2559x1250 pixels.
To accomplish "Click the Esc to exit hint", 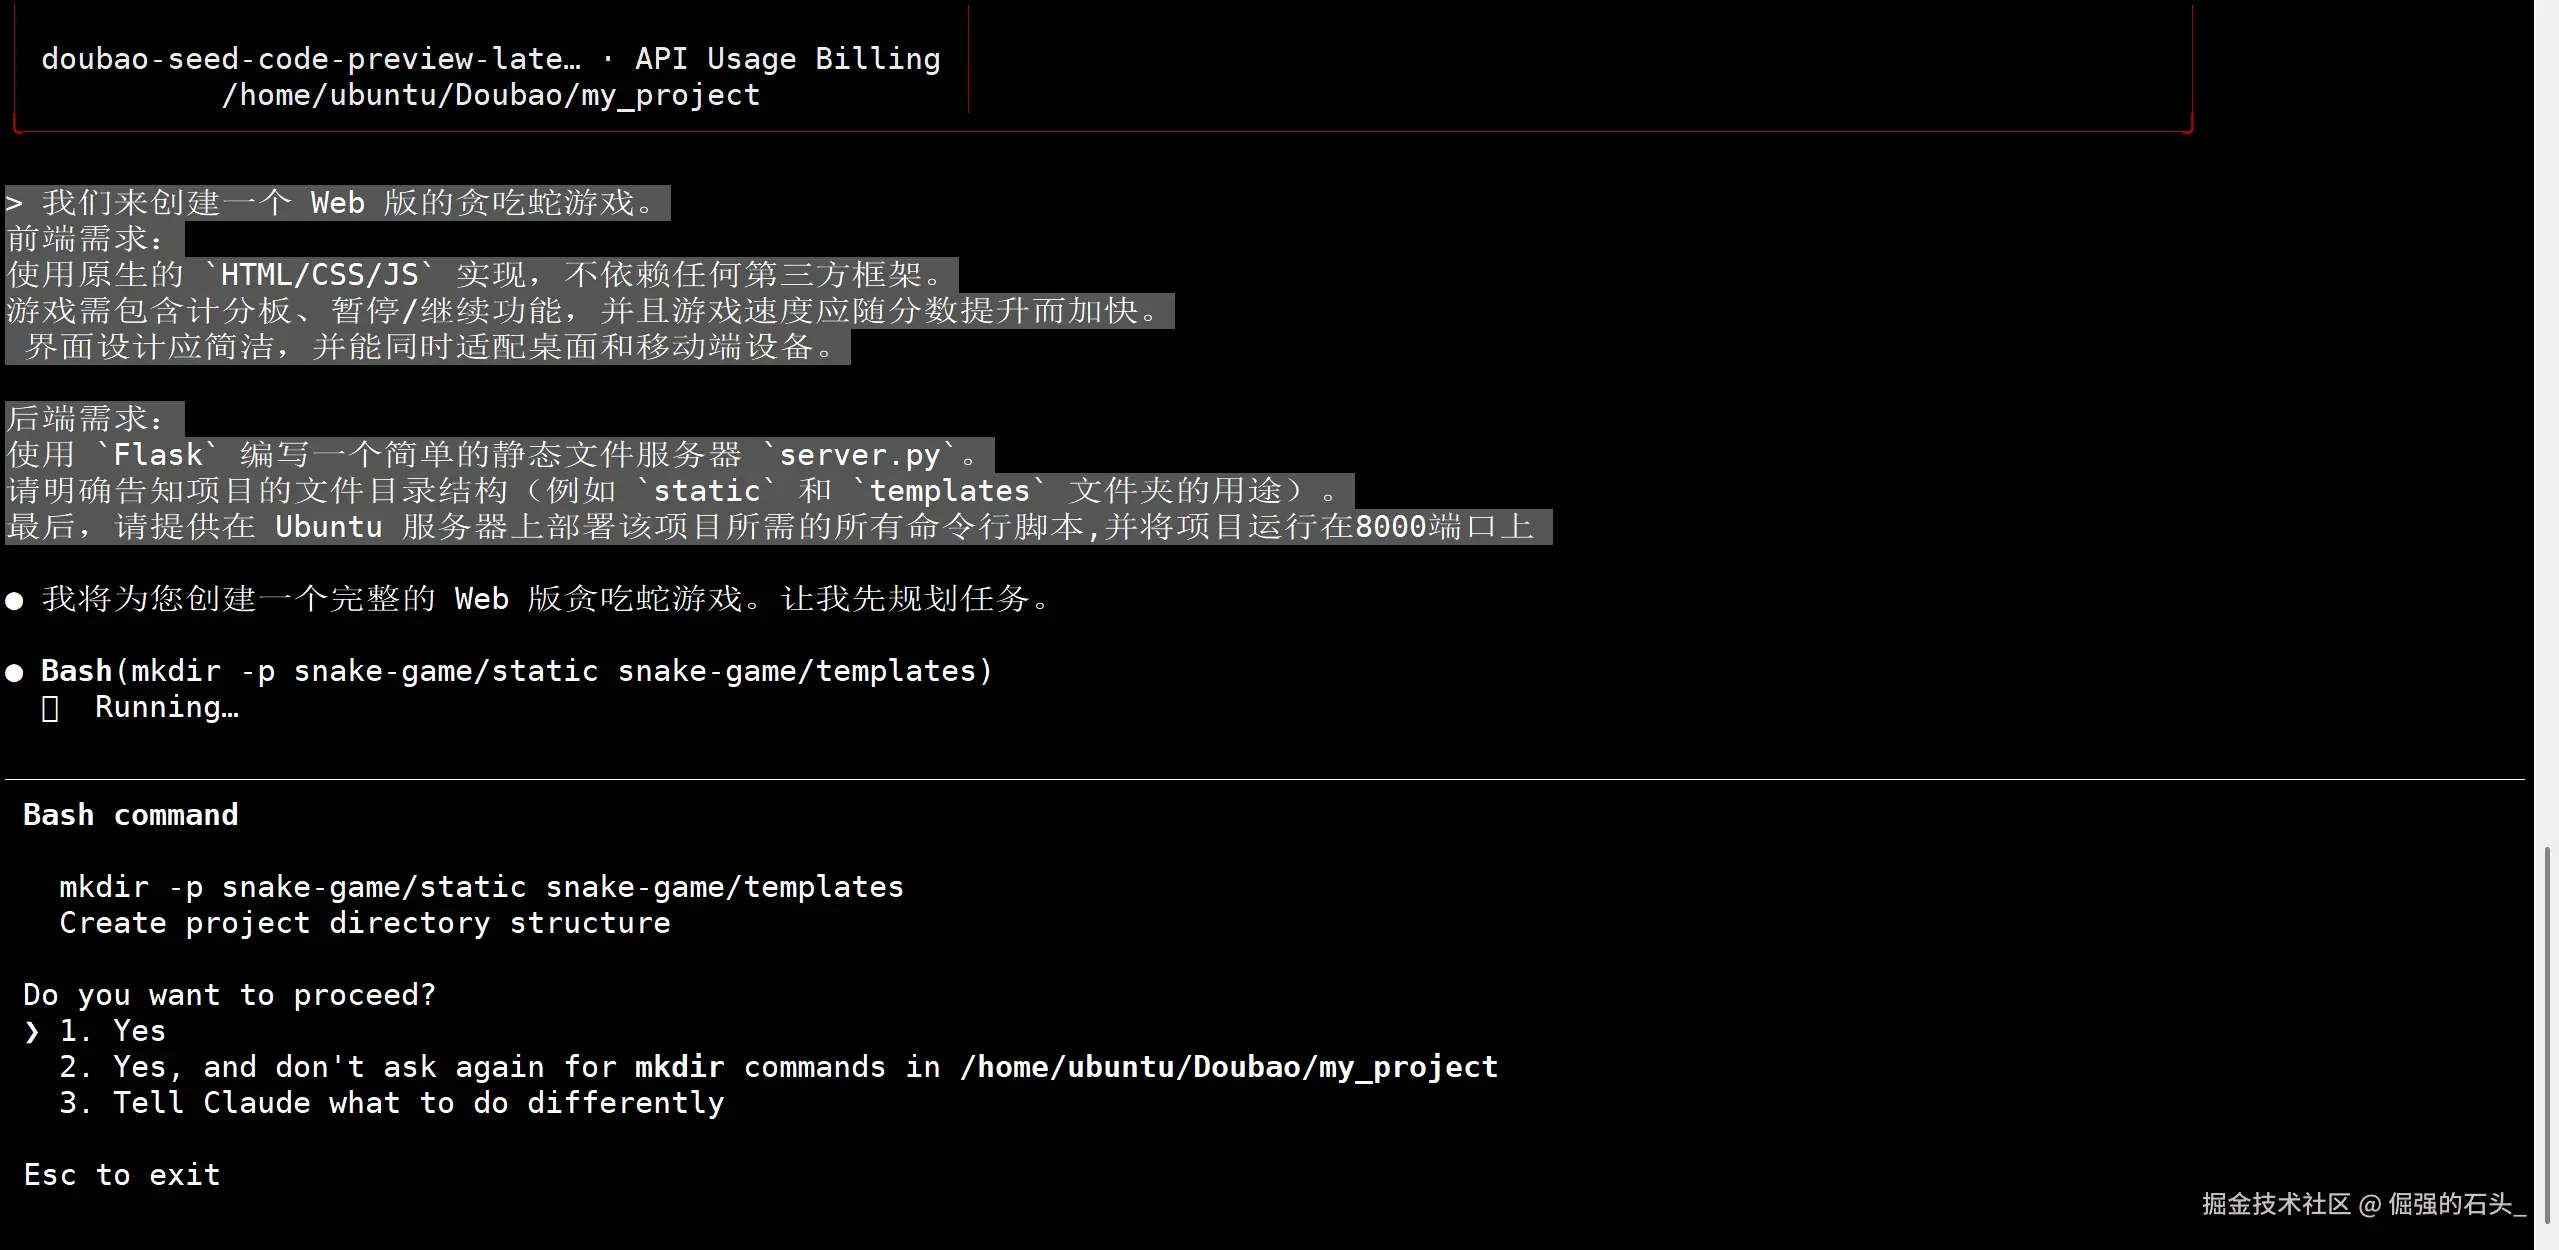I will pos(122,1175).
